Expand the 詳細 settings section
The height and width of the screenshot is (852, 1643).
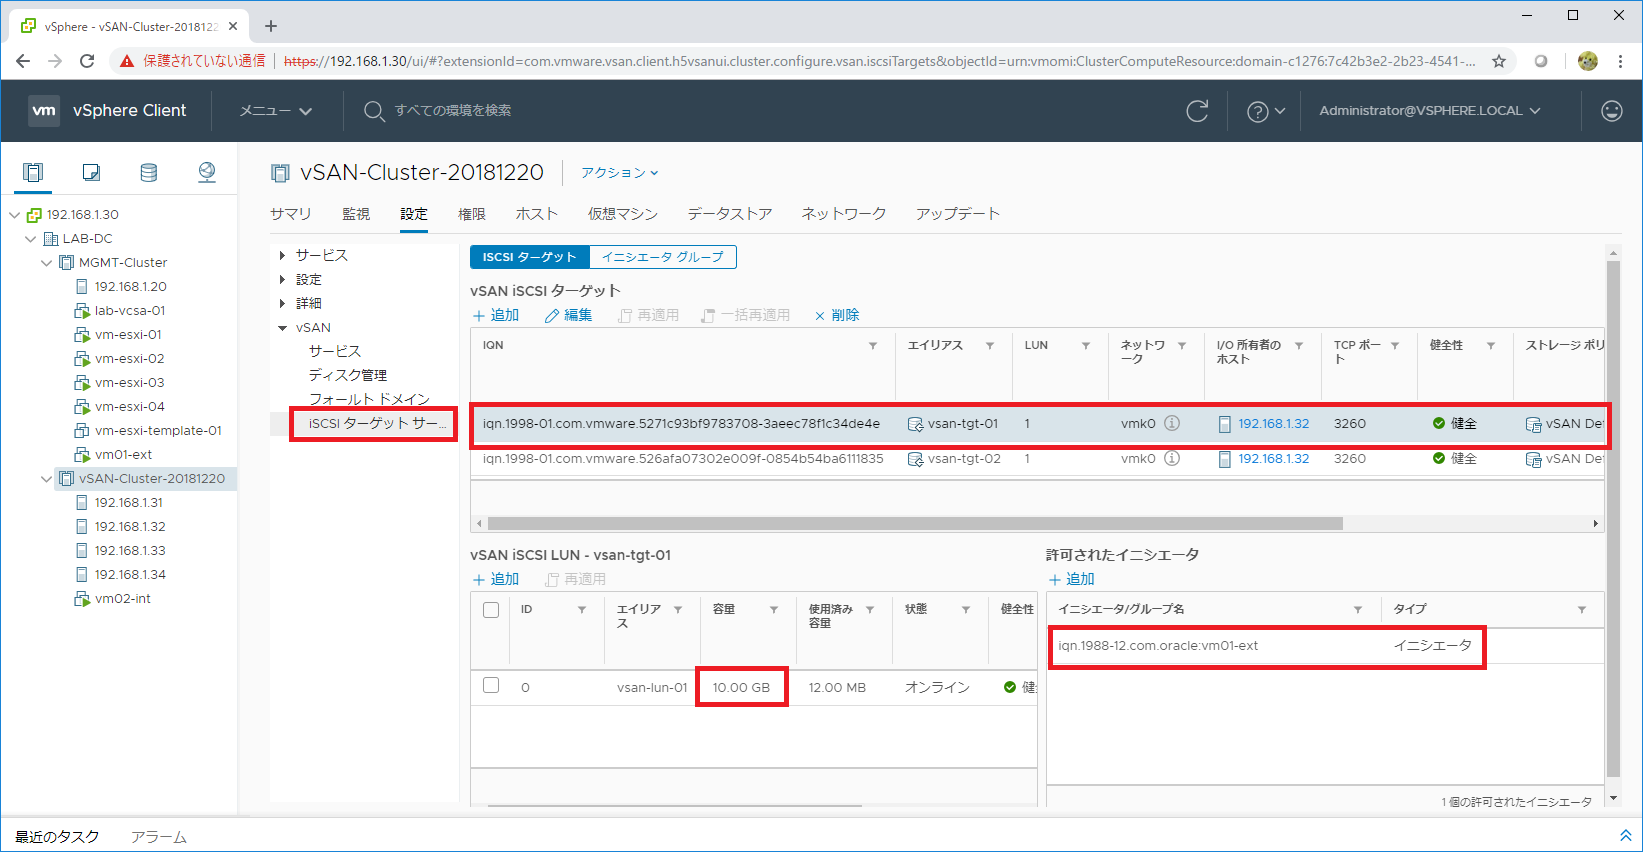pyautogui.click(x=283, y=304)
